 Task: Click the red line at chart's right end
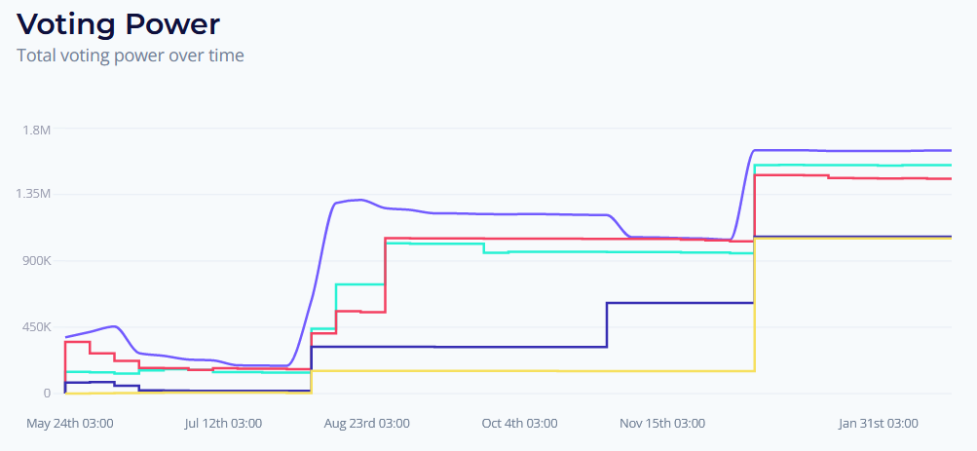[x=948, y=179]
